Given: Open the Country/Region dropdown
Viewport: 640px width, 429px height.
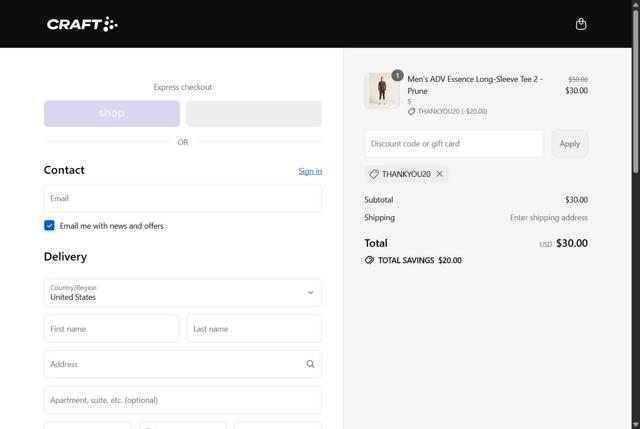Looking at the screenshot, I should pos(182,293).
